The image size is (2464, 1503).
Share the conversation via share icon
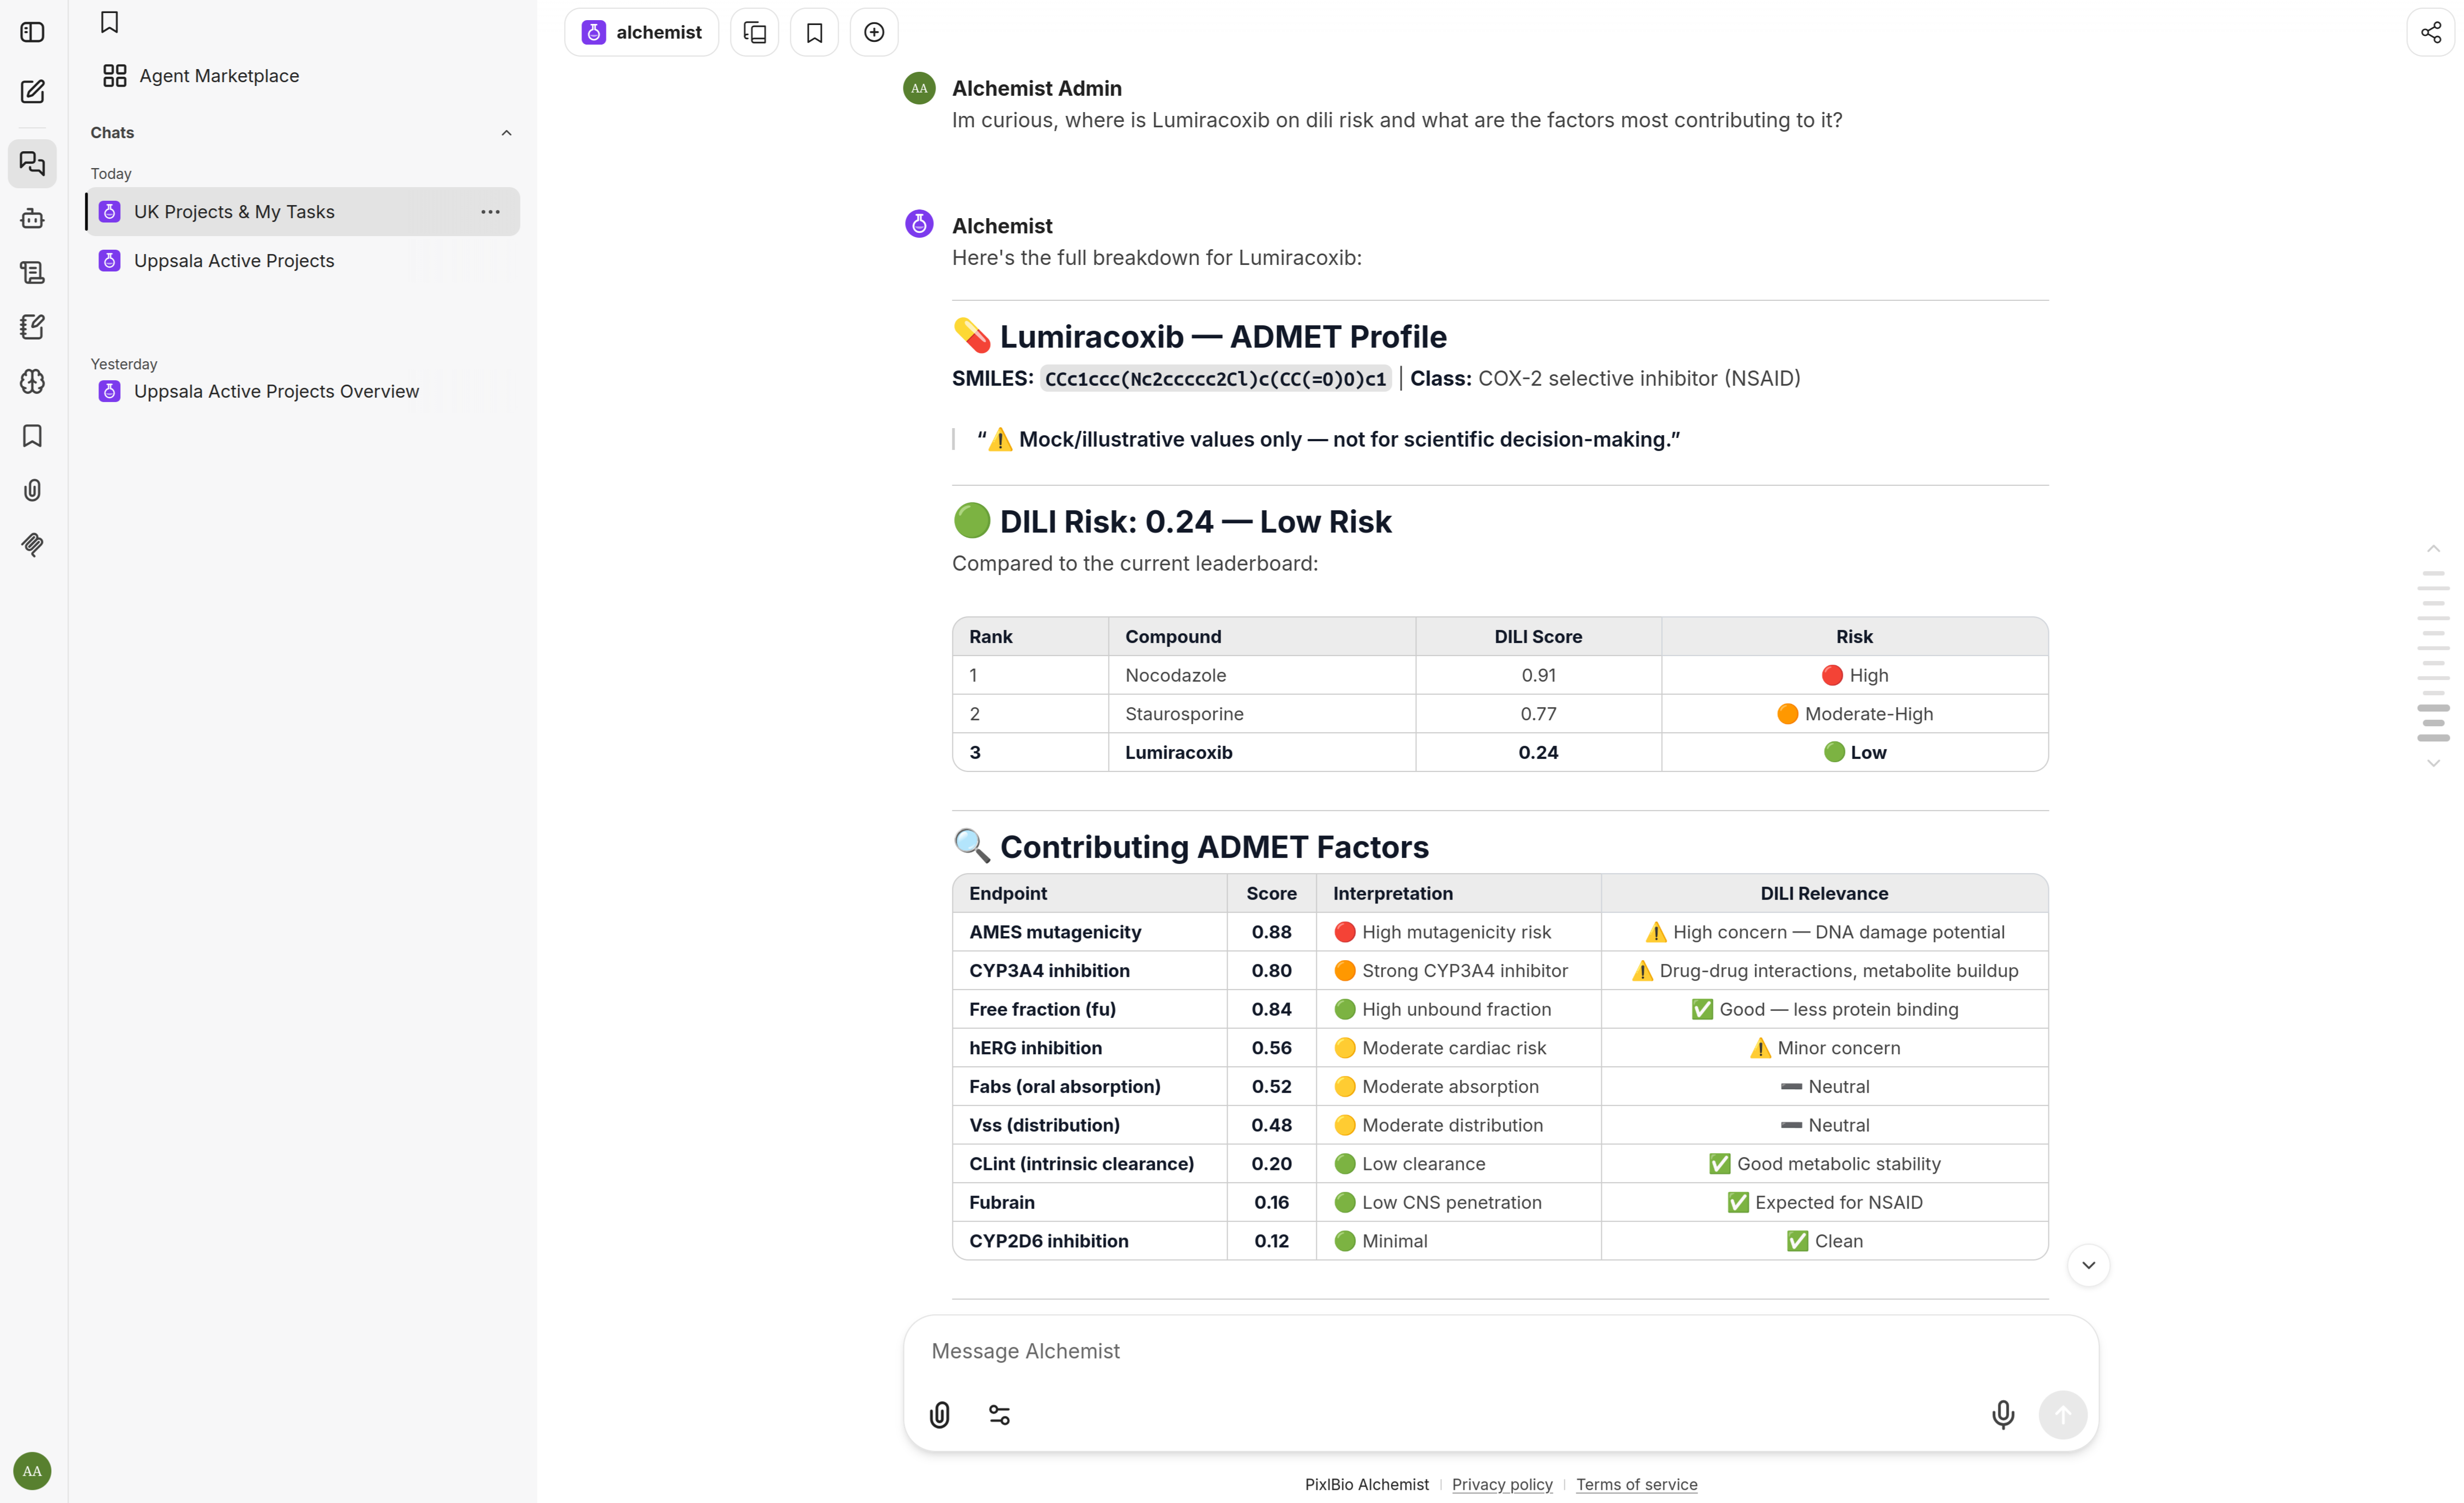point(2431,32)
